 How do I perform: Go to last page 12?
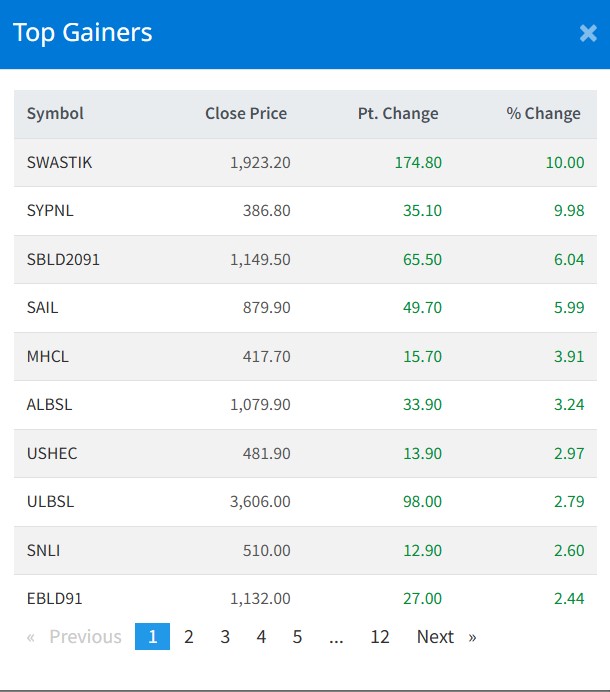point(379,637)
